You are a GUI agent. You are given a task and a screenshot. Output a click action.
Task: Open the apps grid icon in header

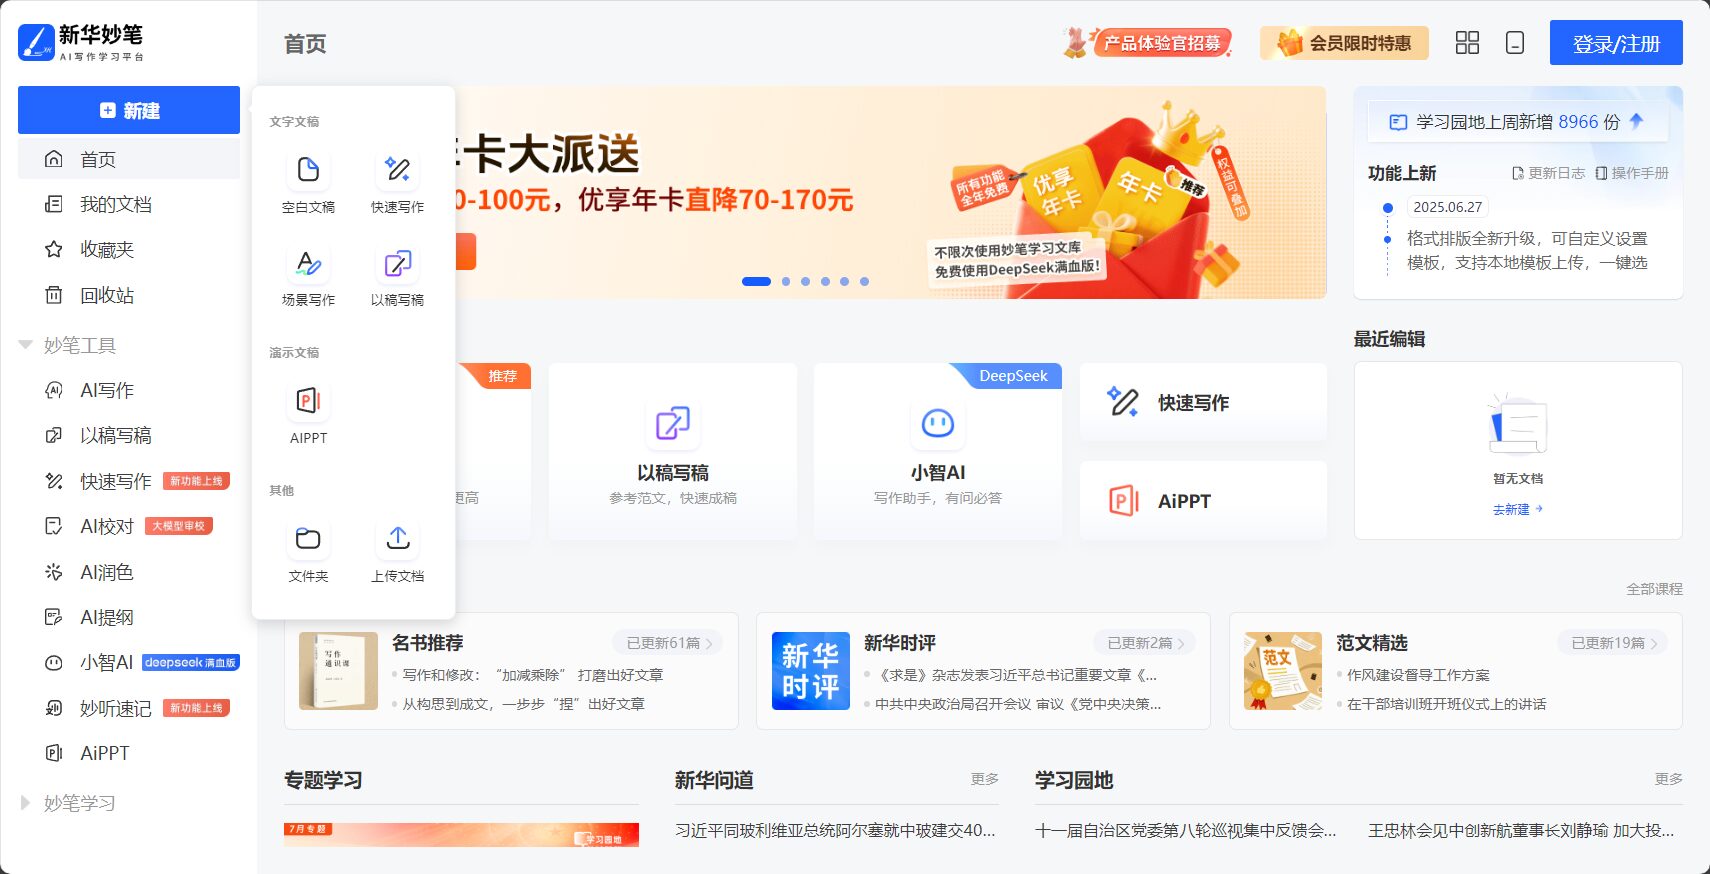(1467, 43)
